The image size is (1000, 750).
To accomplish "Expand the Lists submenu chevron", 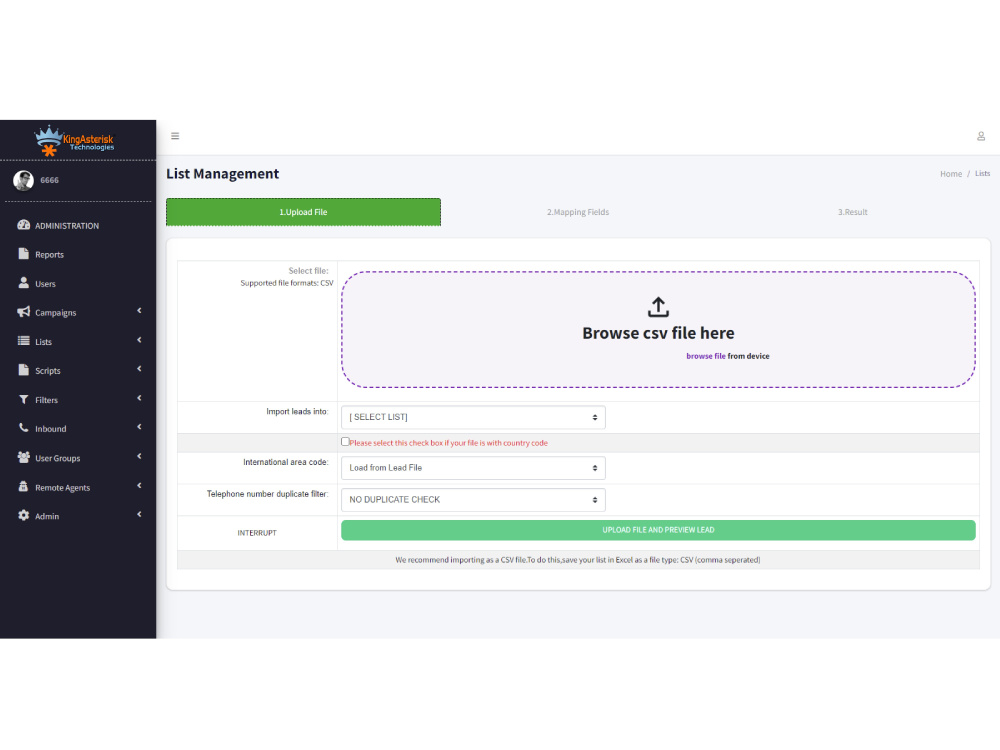I will point(139,340).
